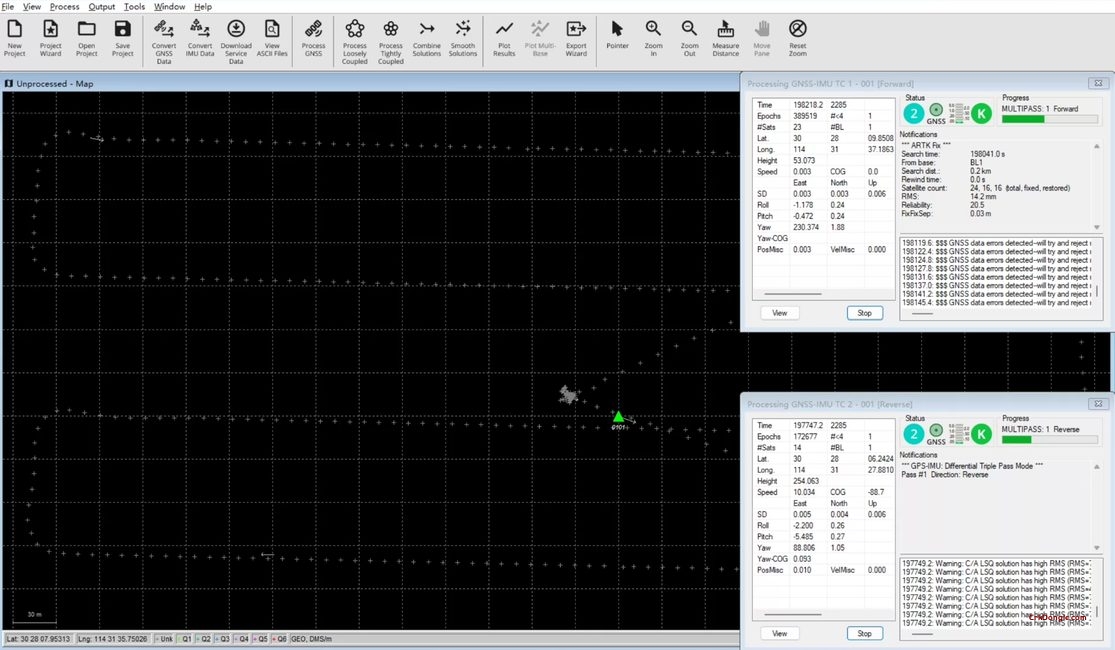Click Q4 quality legend in status bar

(242, 639)
